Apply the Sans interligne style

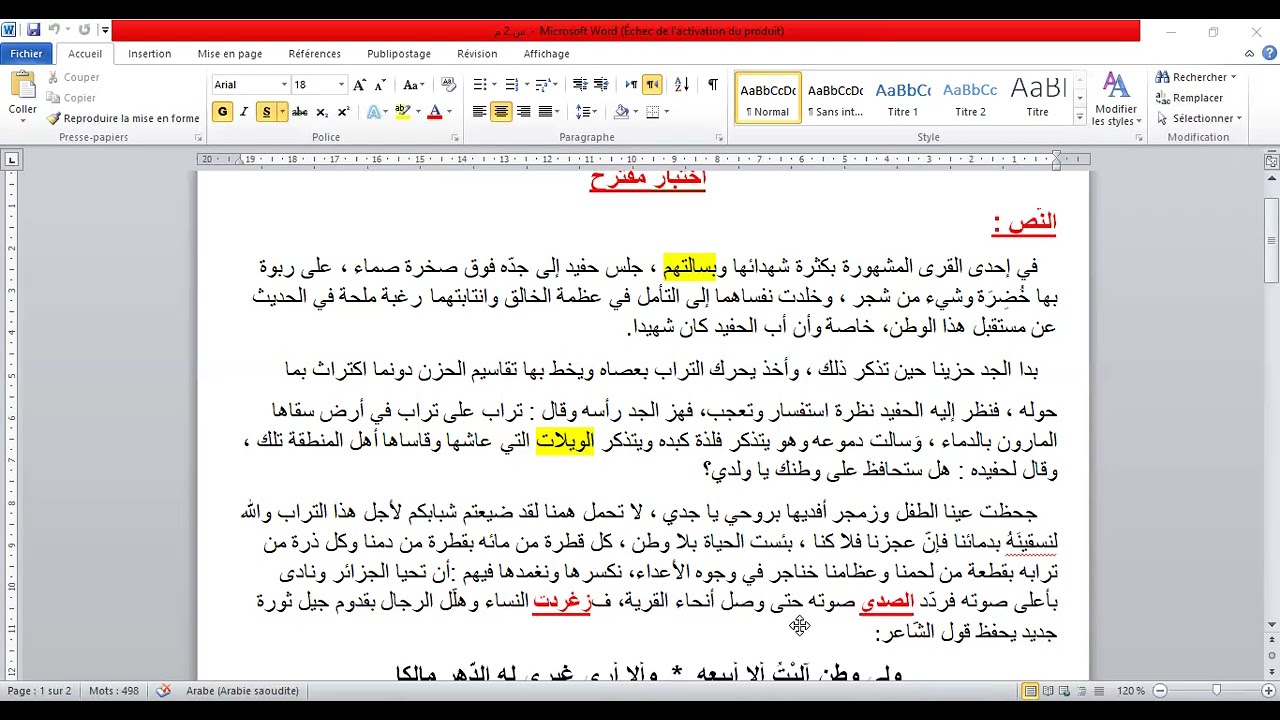[835, 98]
